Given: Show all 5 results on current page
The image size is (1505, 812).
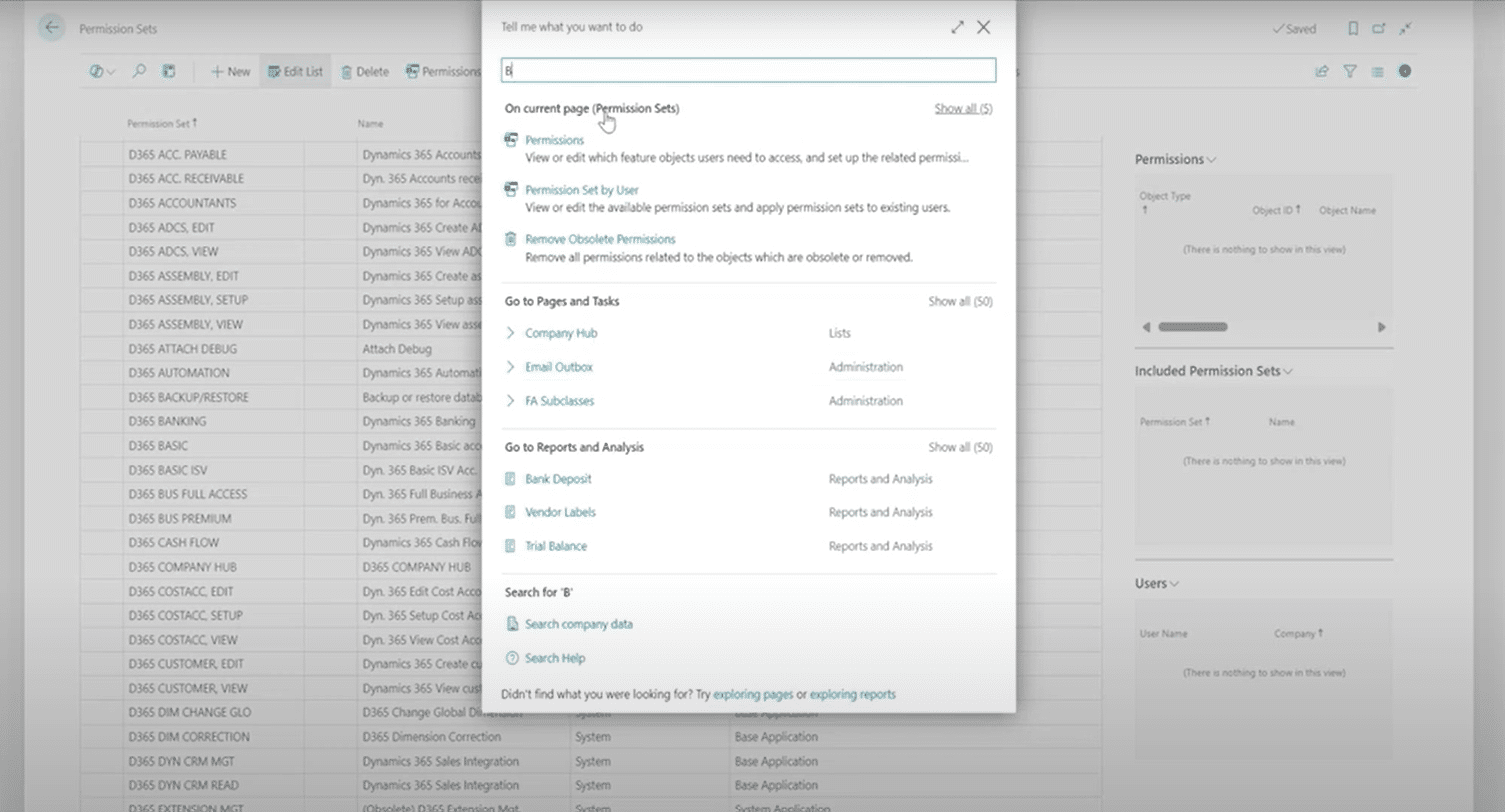Looking at the screenshot, I should click(x=963, y=108).
